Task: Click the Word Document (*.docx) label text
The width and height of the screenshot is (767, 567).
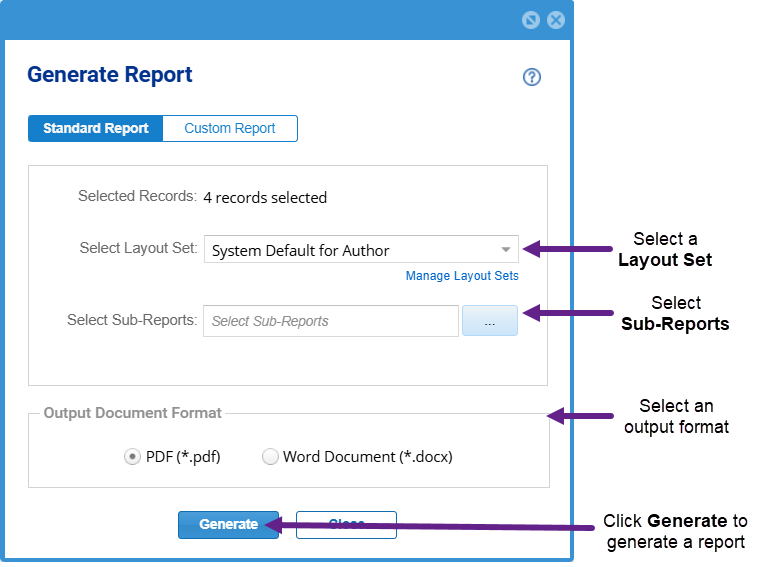Action: pos(367,457)
